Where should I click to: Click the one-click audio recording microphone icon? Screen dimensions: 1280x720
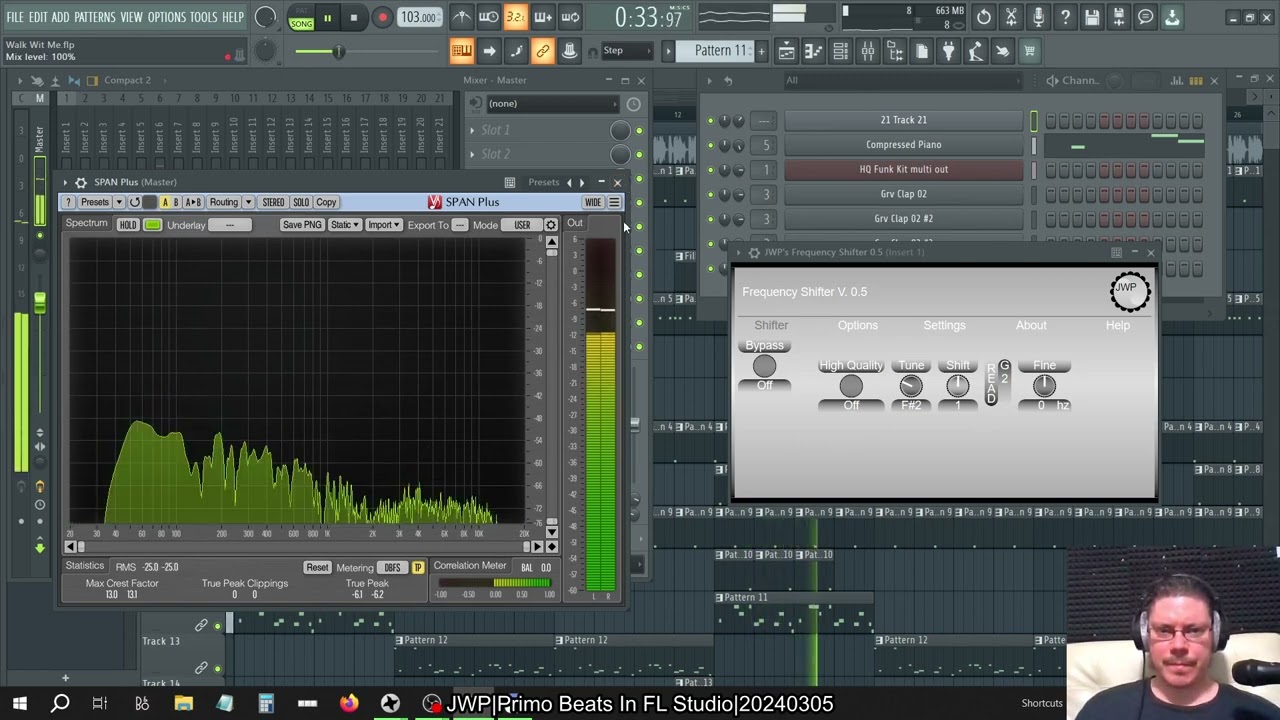click(x=1038, y=17)
